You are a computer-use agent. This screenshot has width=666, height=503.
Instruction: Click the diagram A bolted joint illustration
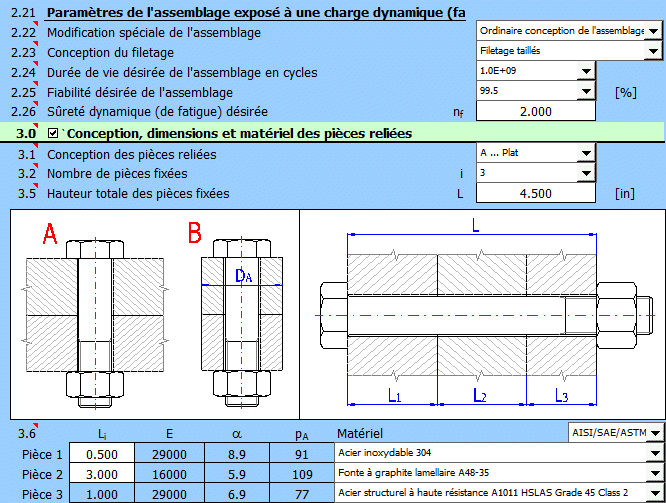(x=95, y=314)
